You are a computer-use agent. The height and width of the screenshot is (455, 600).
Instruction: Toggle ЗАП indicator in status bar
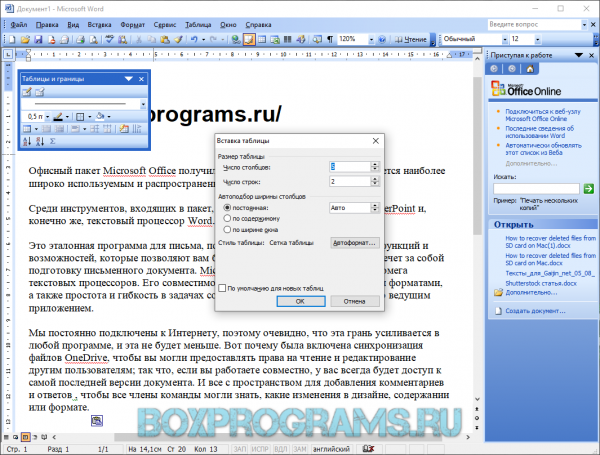pyautogui.click(x=240, y=449)
